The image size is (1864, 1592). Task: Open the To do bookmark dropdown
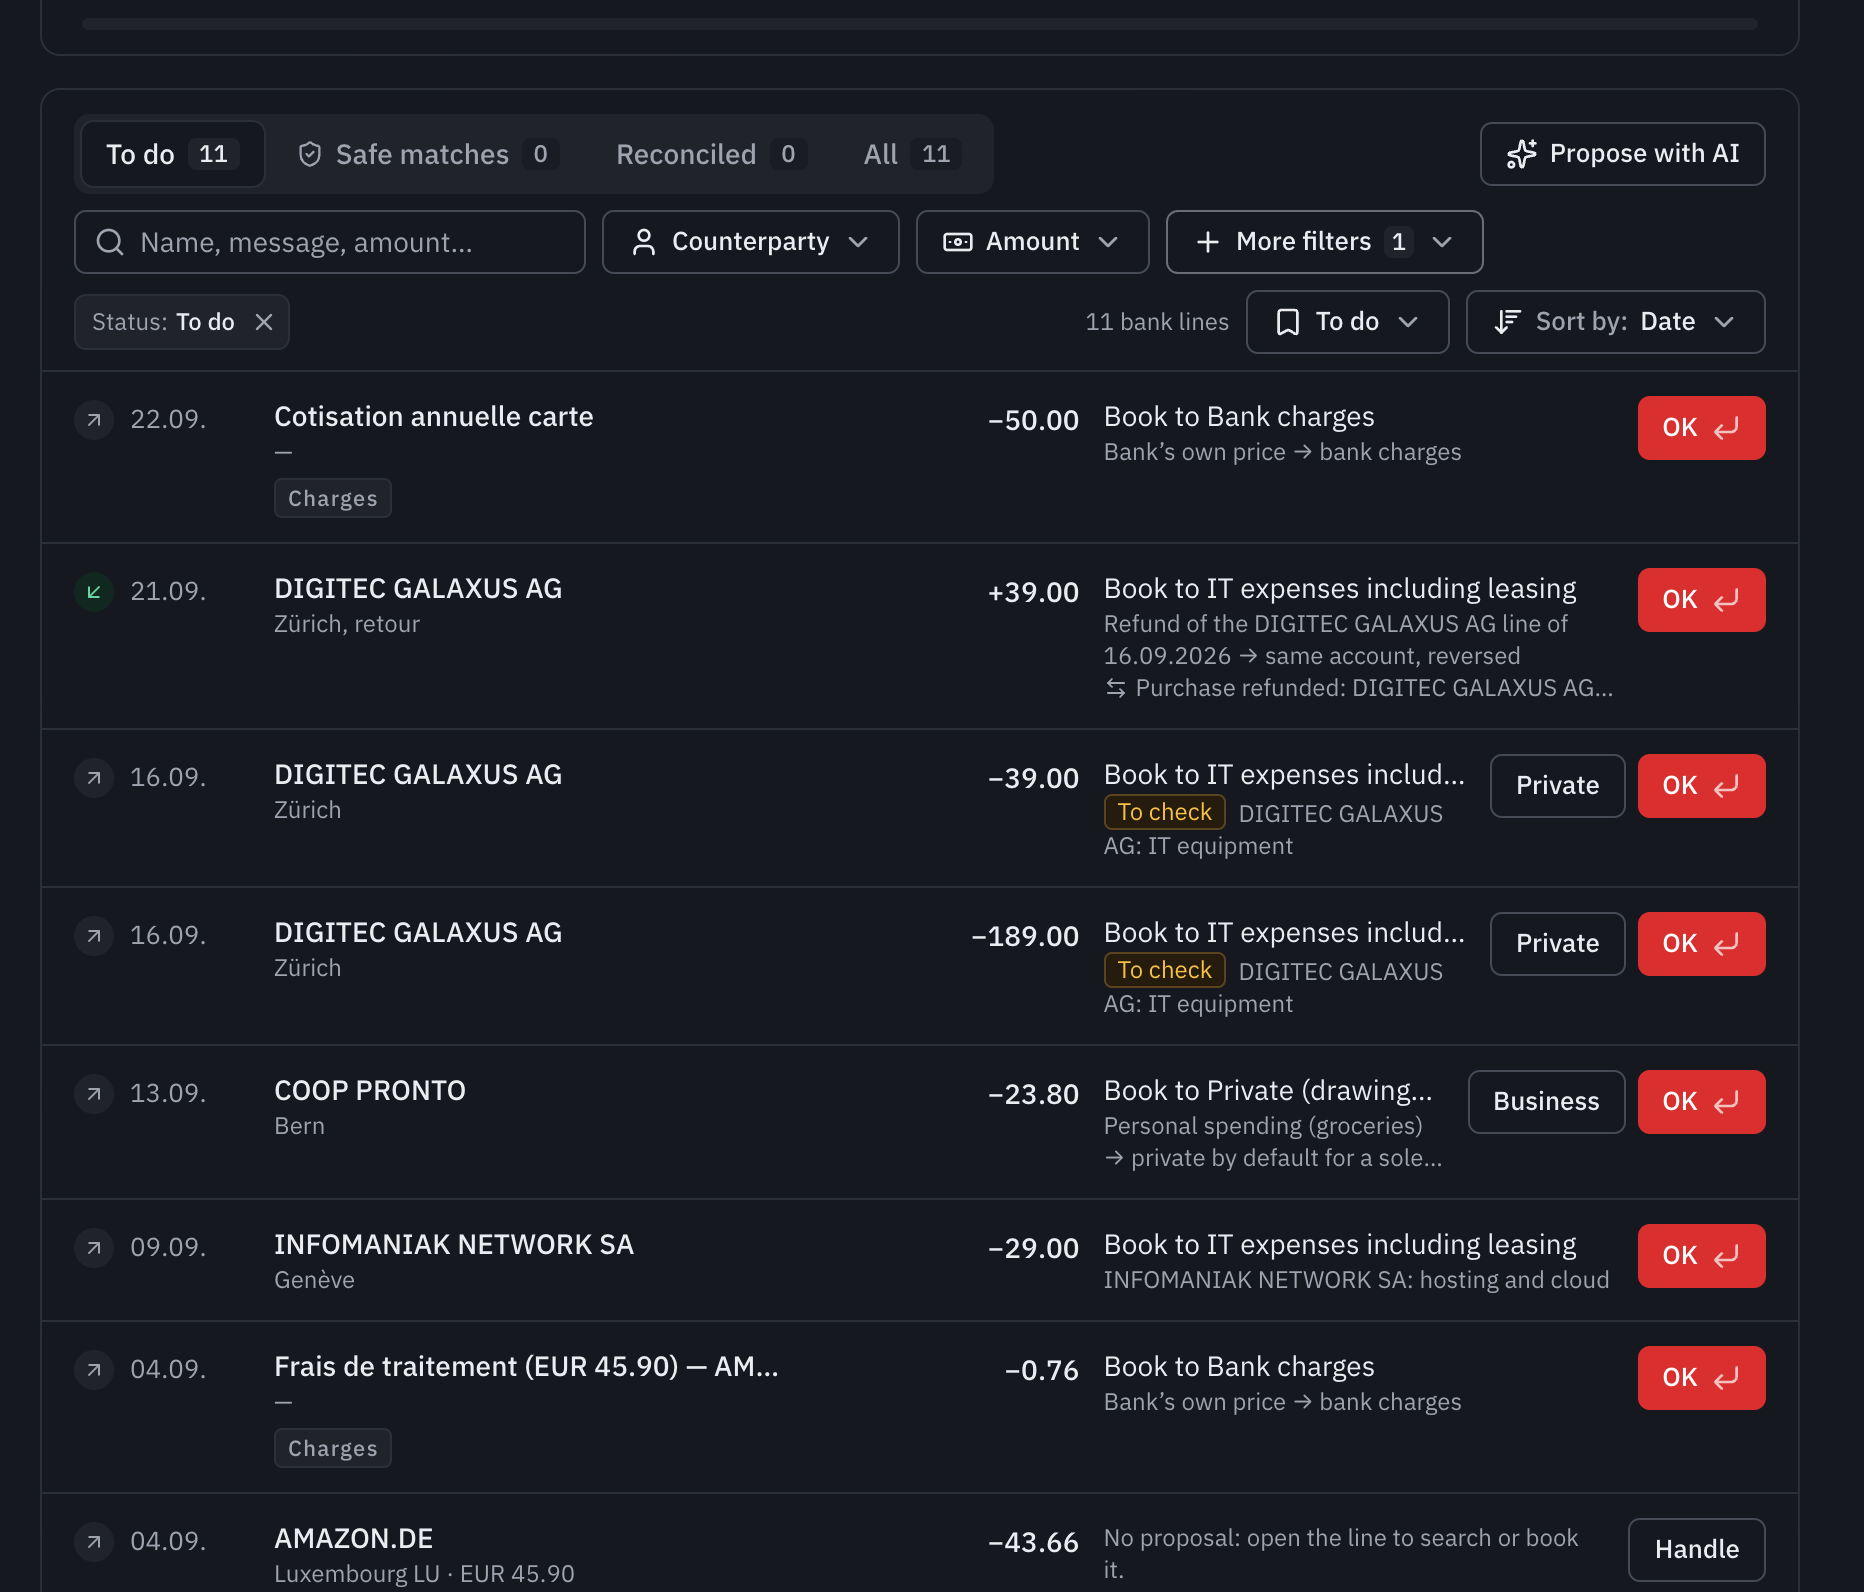pyautogui.click(x=1348, y=322)
